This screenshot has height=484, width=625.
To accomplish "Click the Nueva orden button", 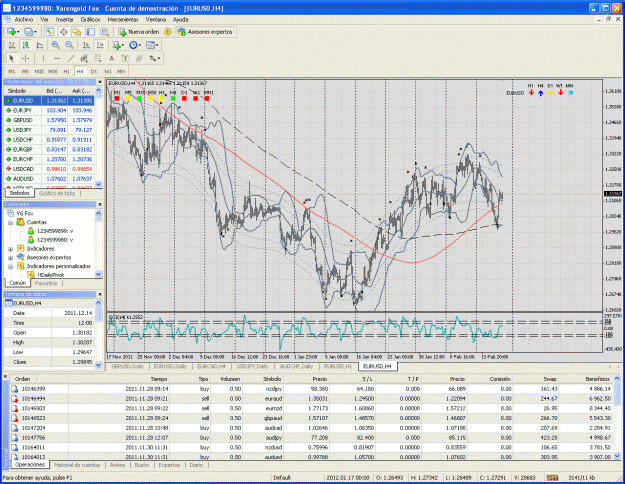I will tap(139, 32).
